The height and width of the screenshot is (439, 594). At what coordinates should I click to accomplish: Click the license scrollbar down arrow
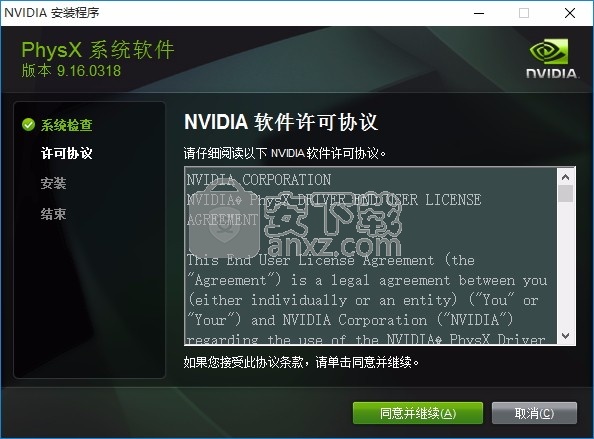[566, 336]
